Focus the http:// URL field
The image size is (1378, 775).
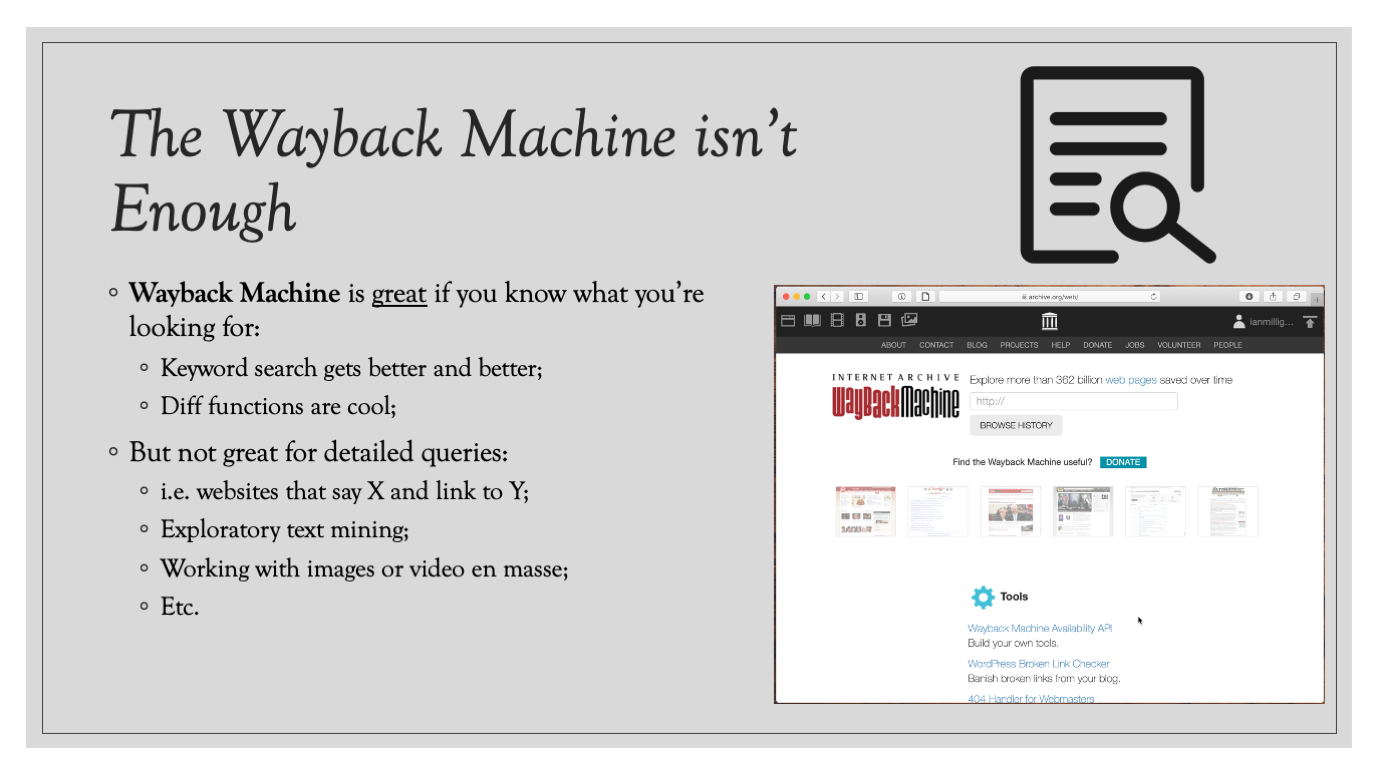pos(1074,401)
